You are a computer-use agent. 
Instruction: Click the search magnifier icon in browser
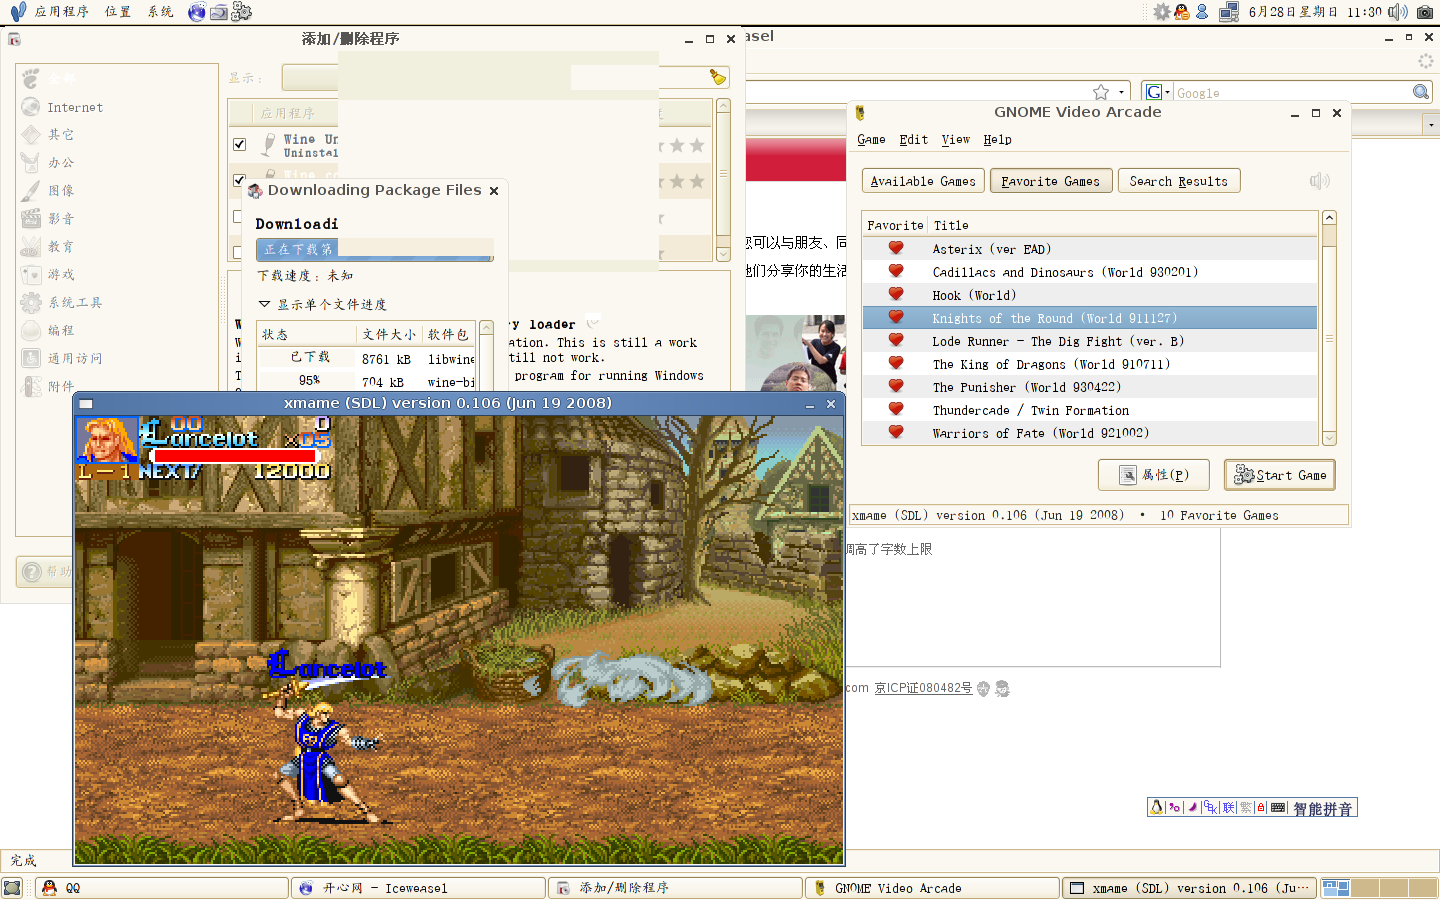(1421, 92)
